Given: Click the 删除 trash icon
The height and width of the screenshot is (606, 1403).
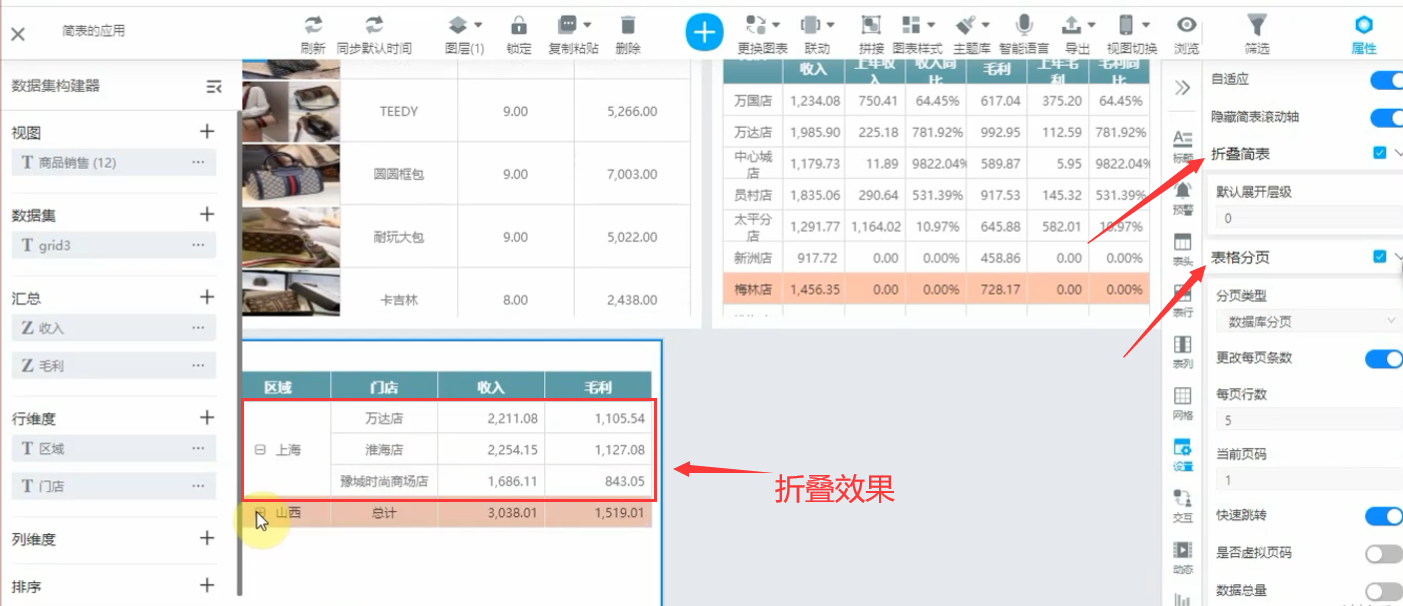Looking at the screenshot, I should [628, 25].
